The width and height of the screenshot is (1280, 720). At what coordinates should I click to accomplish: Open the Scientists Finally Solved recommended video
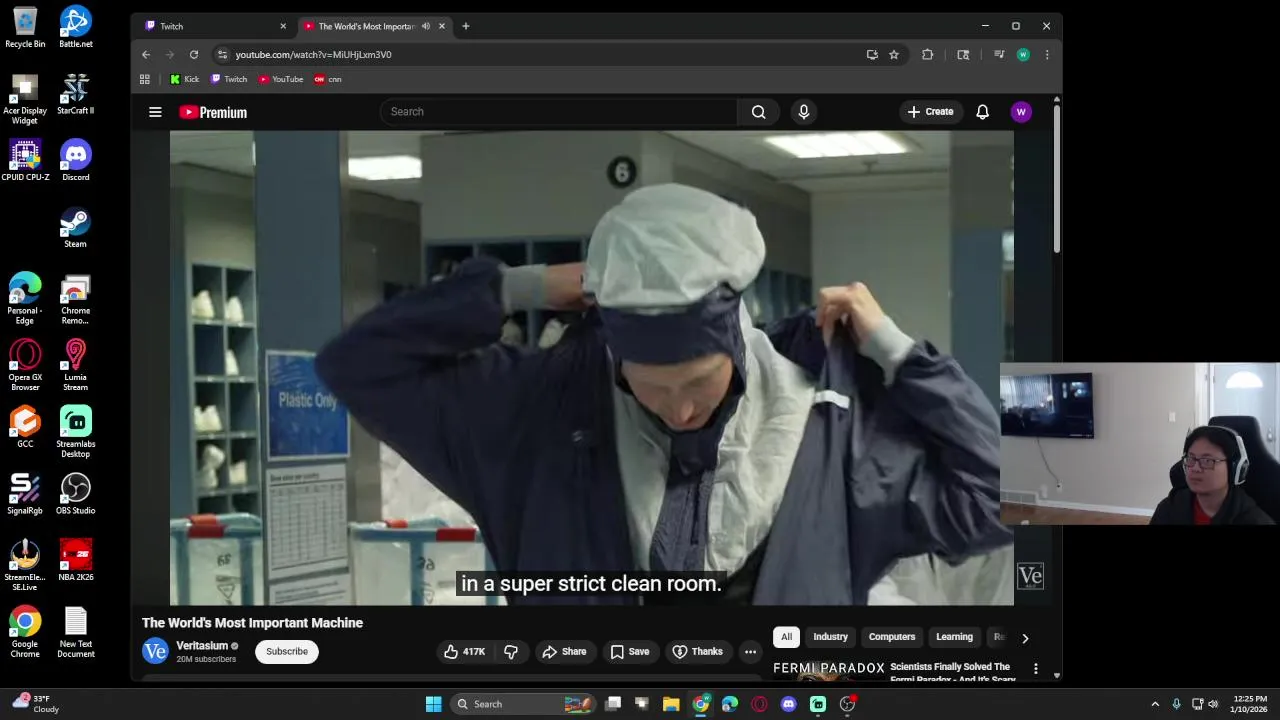pyautogui.click(x=952, y=673)
